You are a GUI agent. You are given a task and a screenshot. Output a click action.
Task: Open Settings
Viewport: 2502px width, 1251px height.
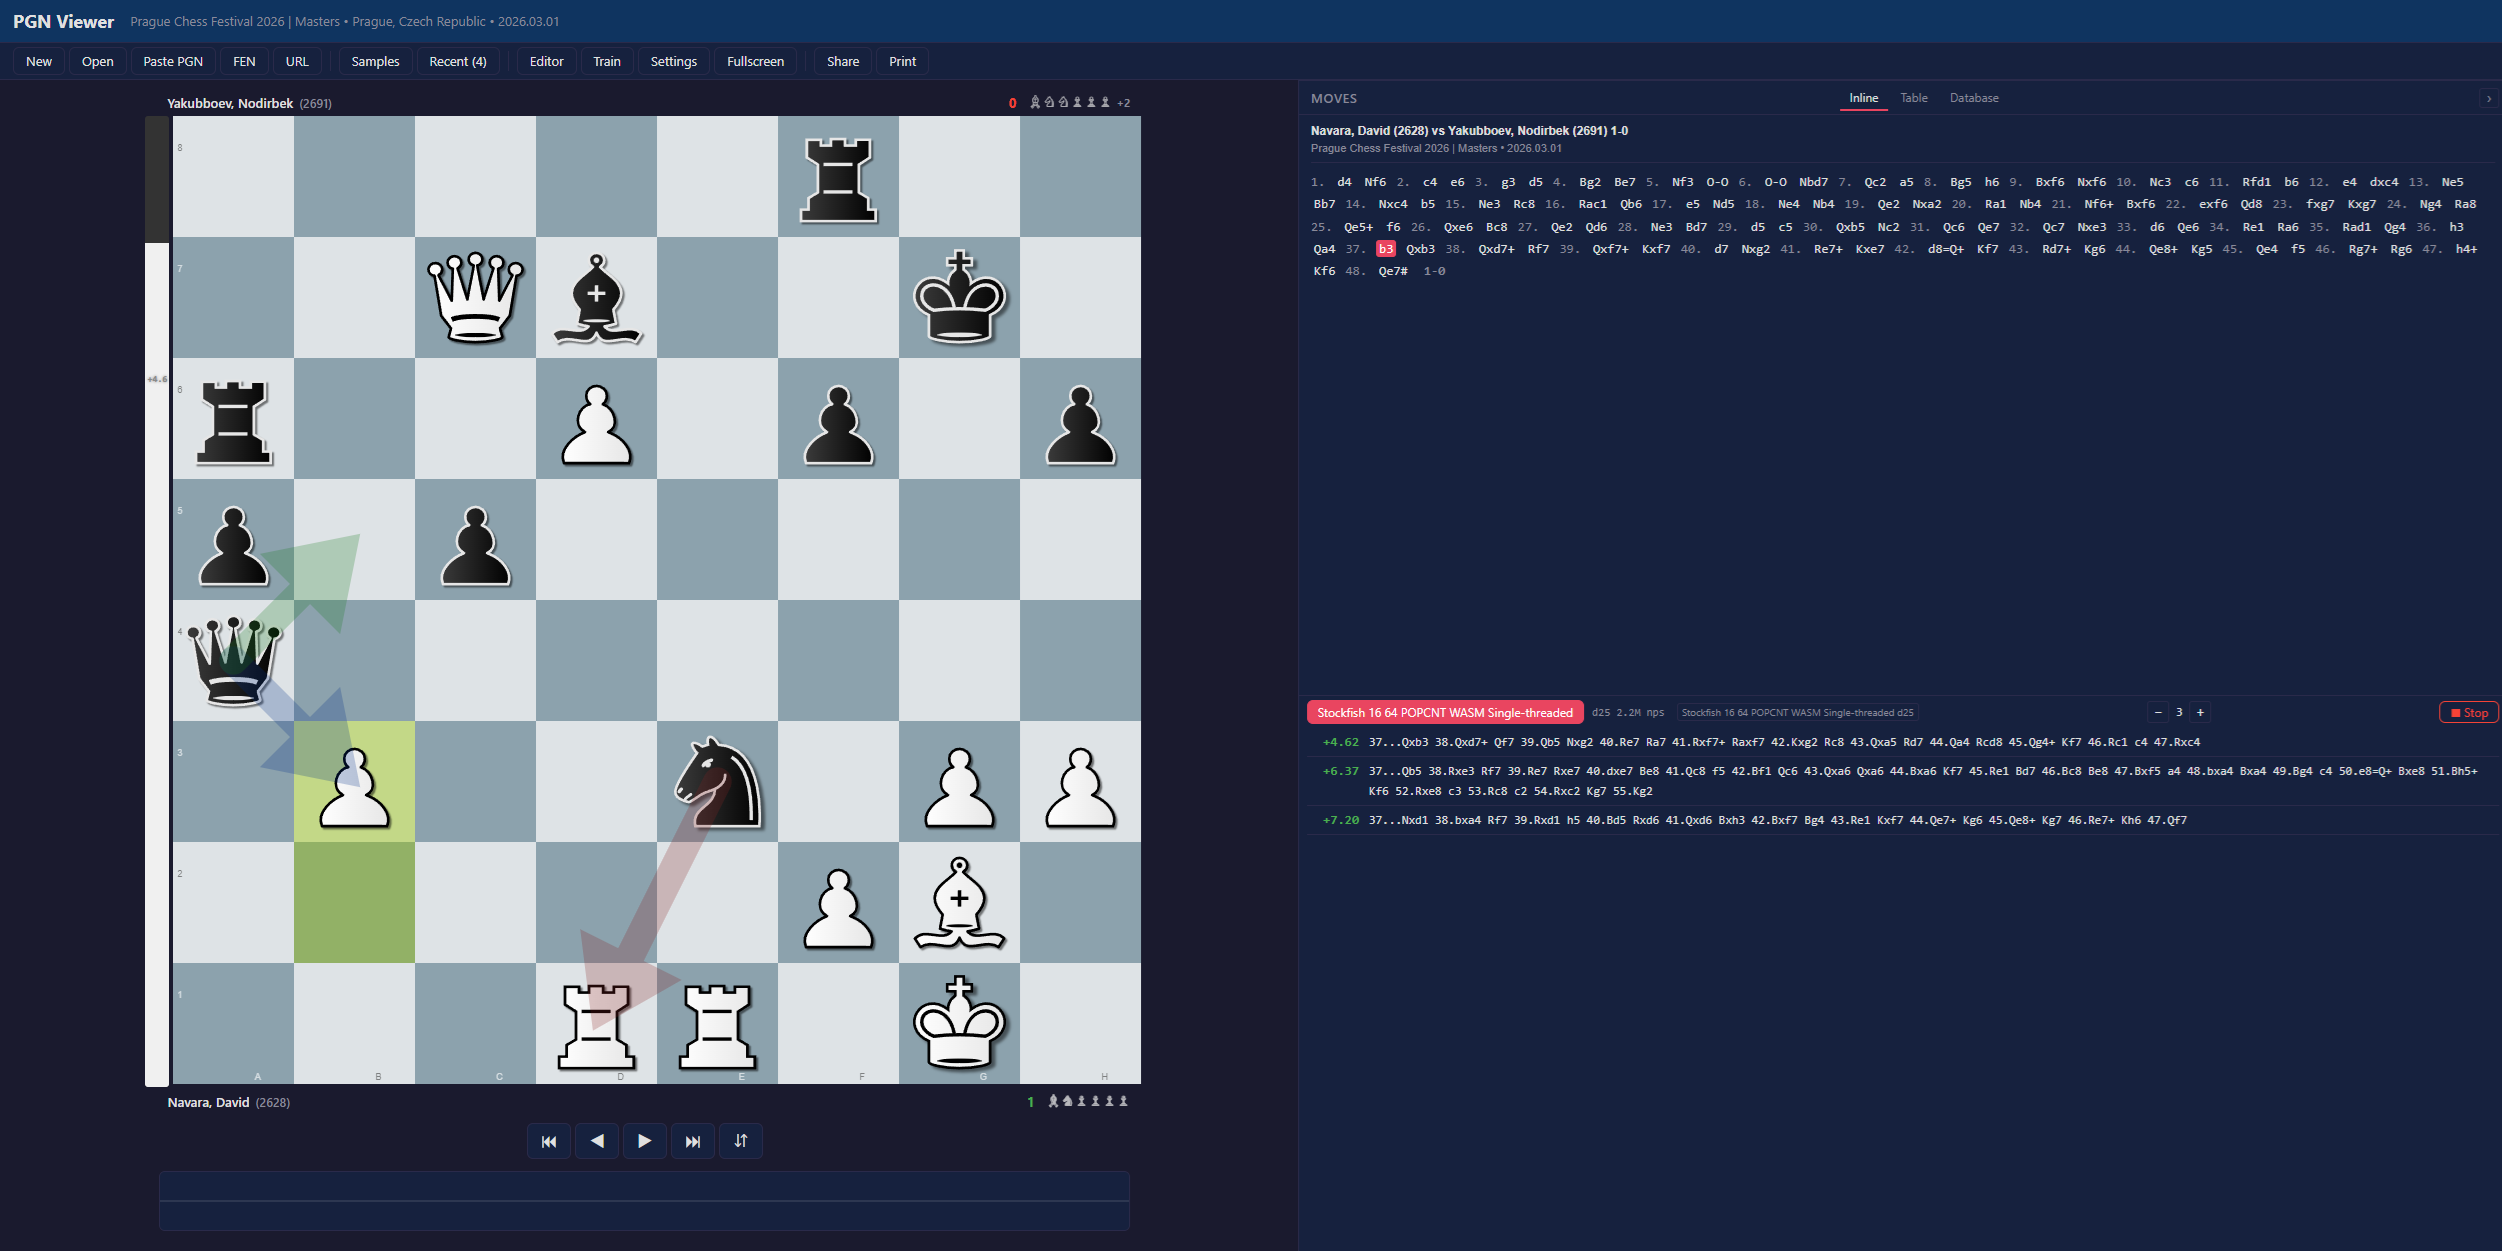tap(674, 61)
